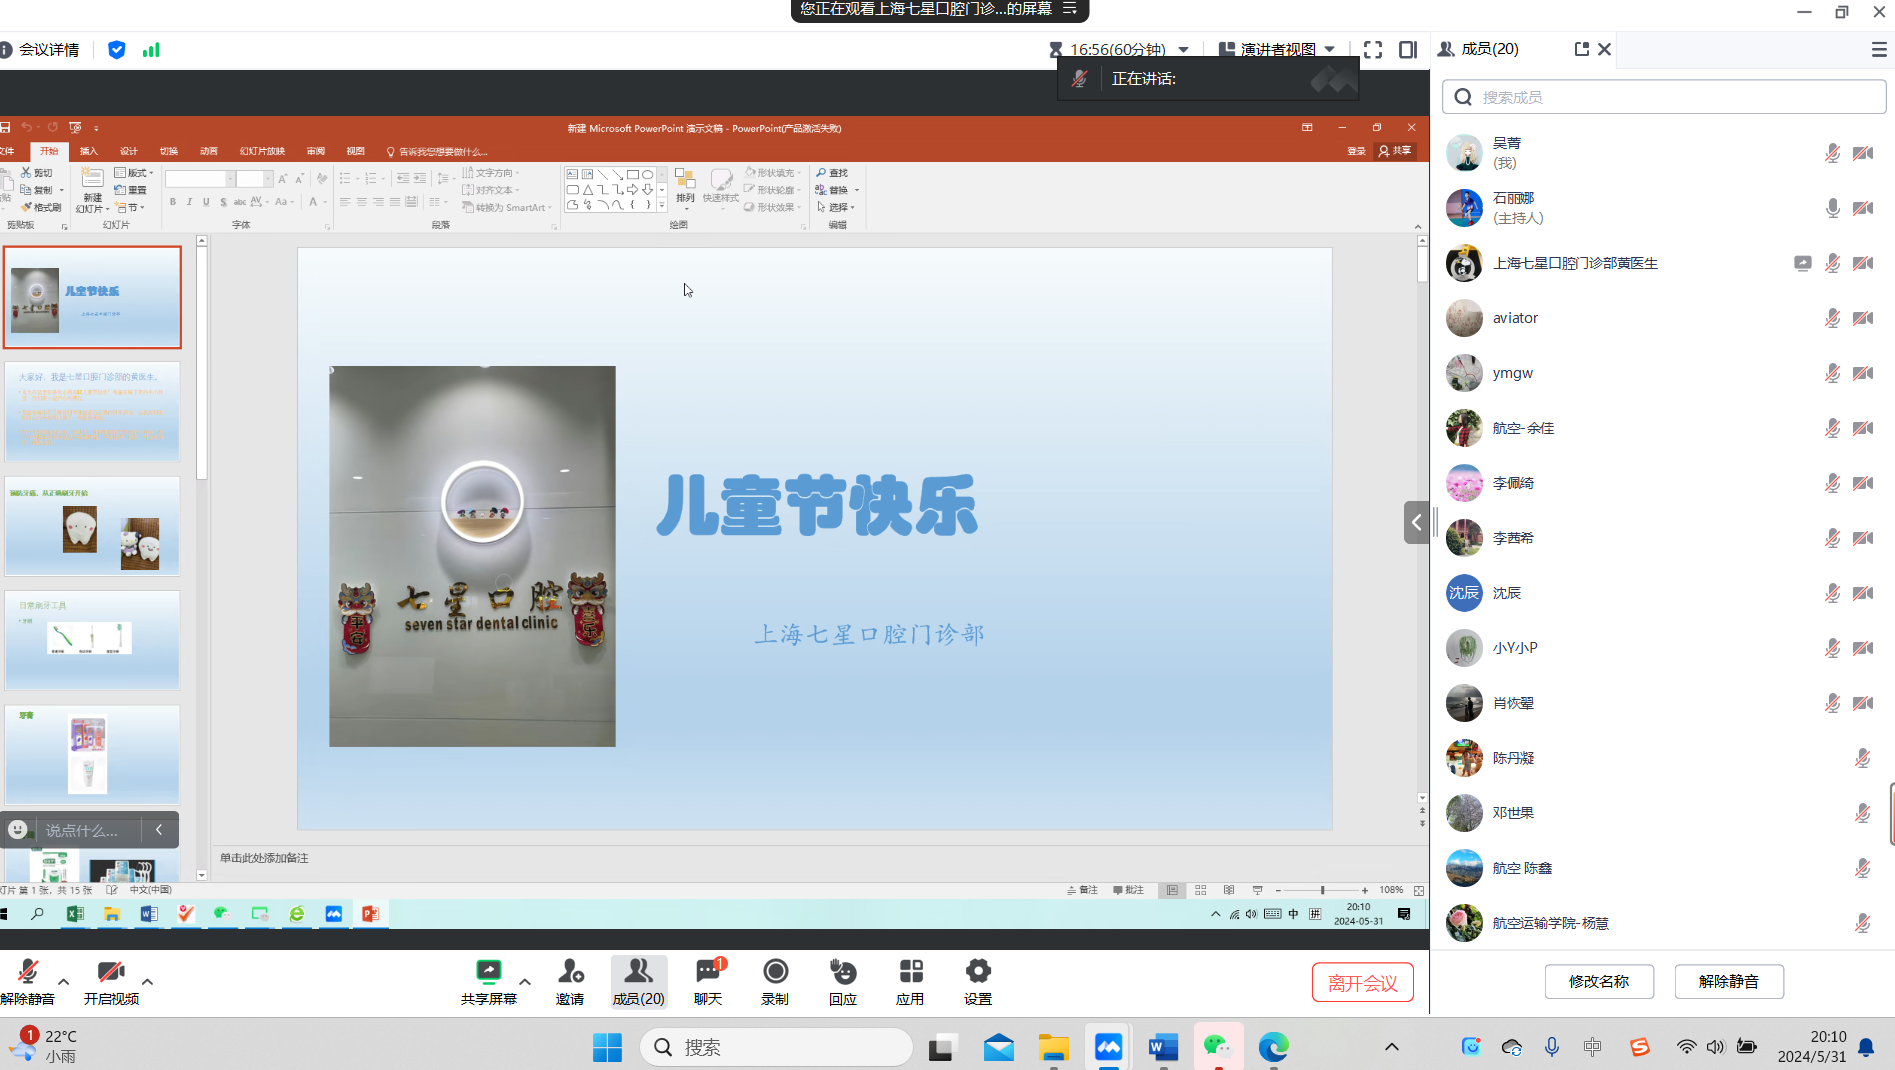Open meeting Settings gear
The image size is (1895, 1070).
[978, 981]
